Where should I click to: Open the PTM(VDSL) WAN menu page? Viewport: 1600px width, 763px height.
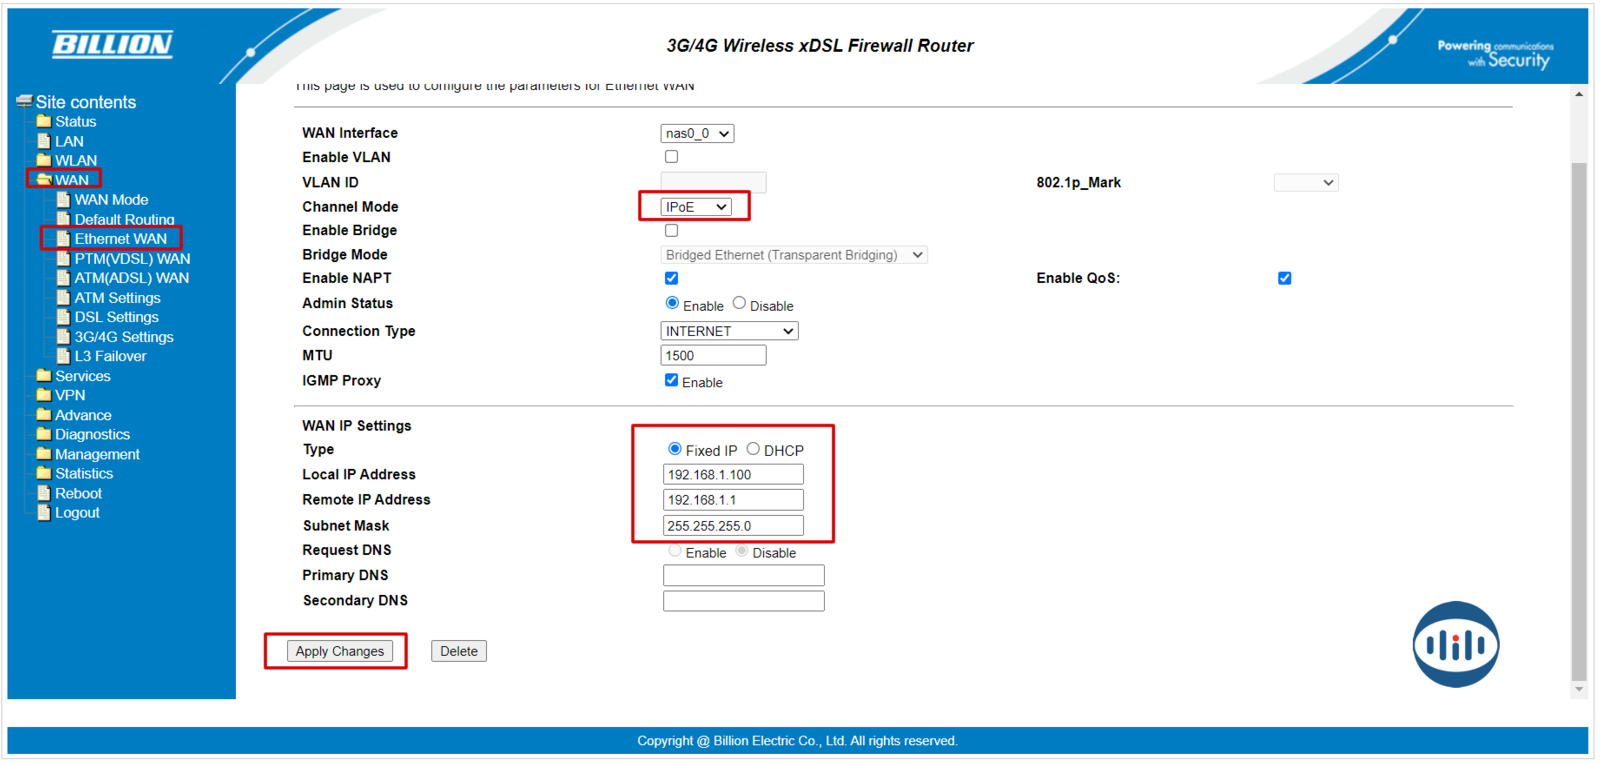[131, 259]
